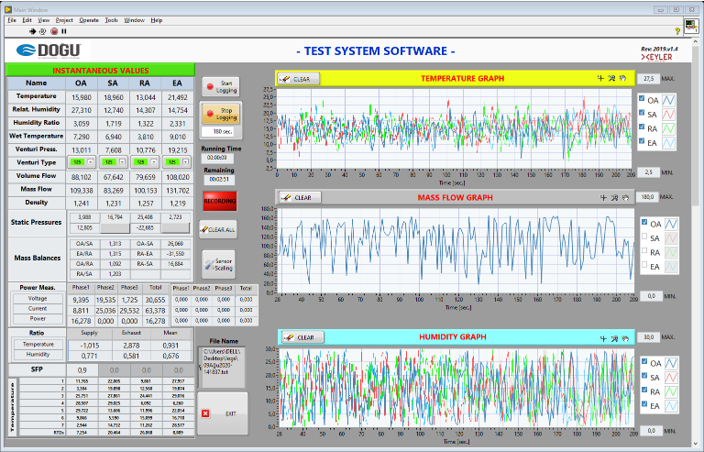Click the SA plot swatch in Humidity legend

[x=671, y=377]
